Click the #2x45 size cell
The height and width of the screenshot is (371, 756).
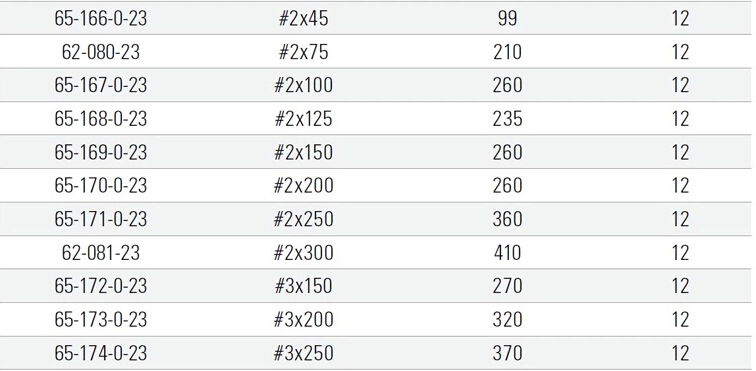coord(303,18)
